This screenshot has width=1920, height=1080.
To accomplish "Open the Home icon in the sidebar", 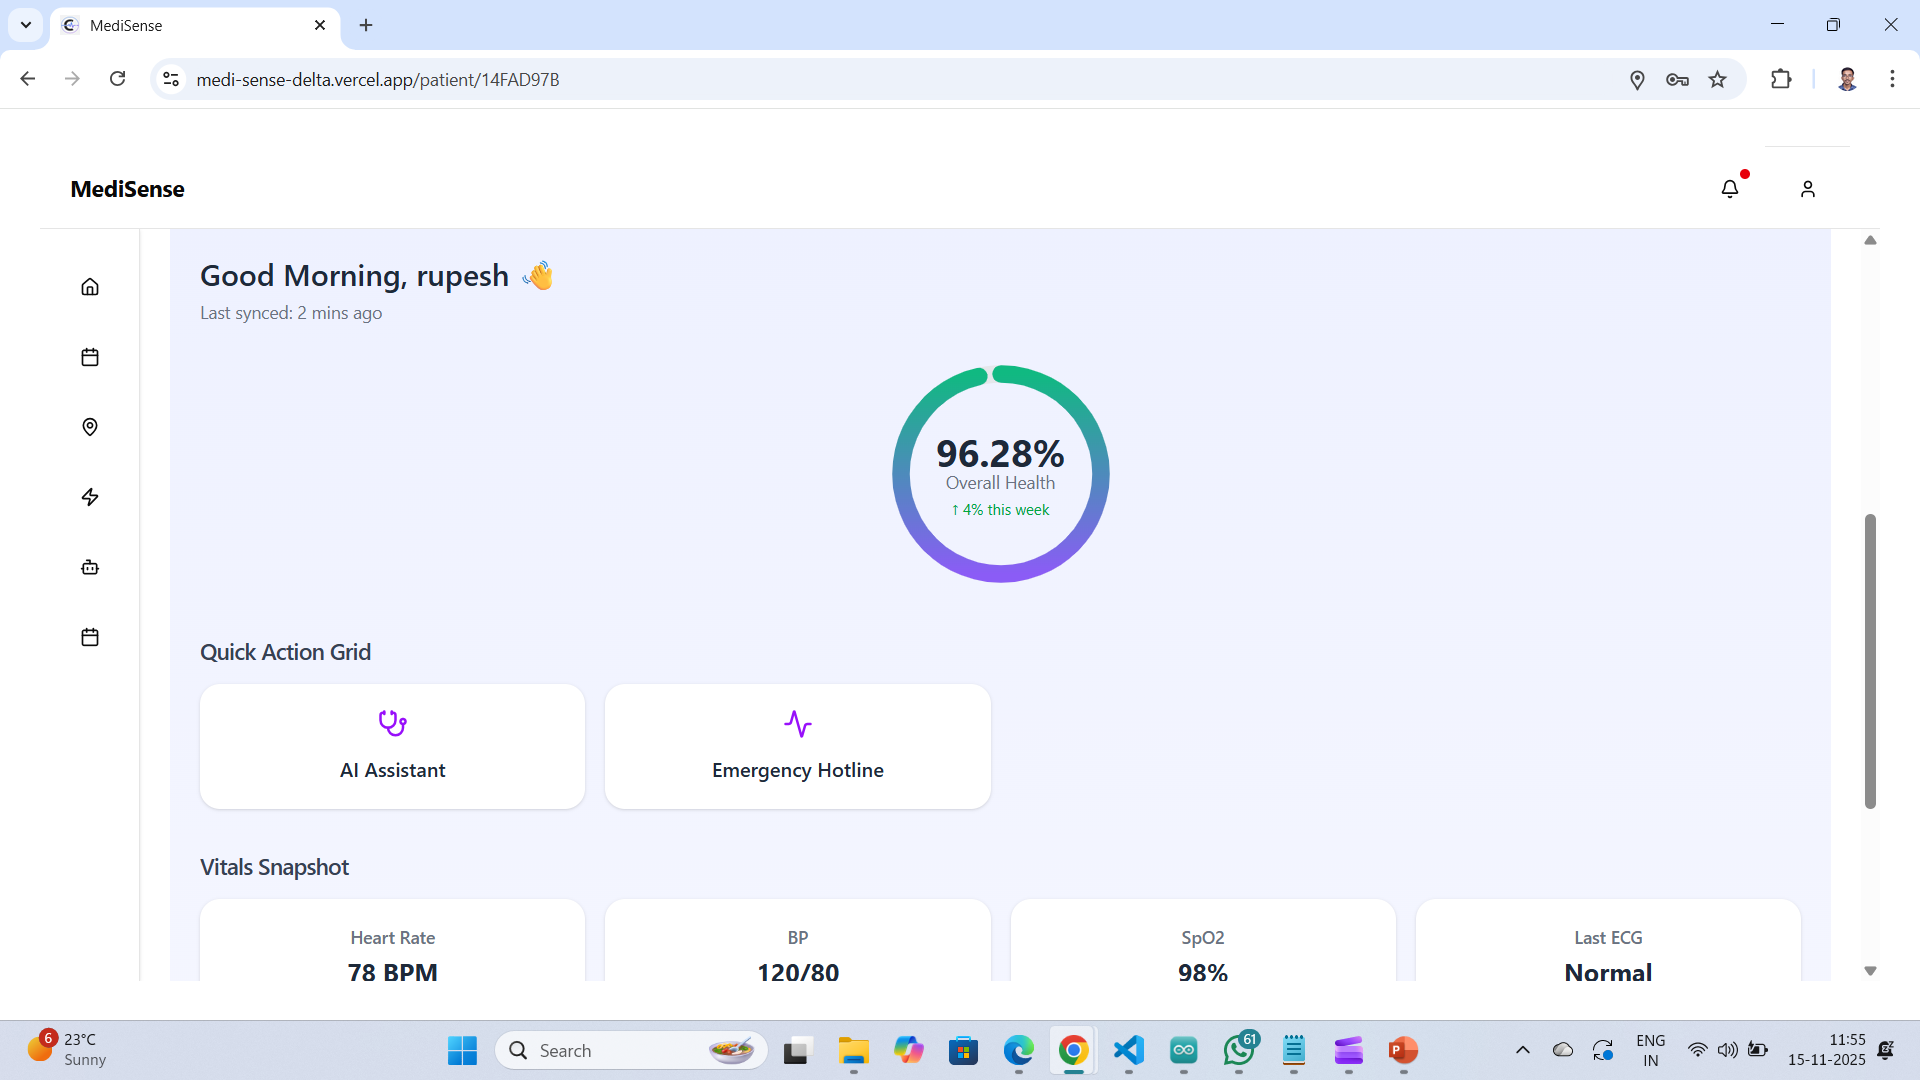I will pos(89,287).
